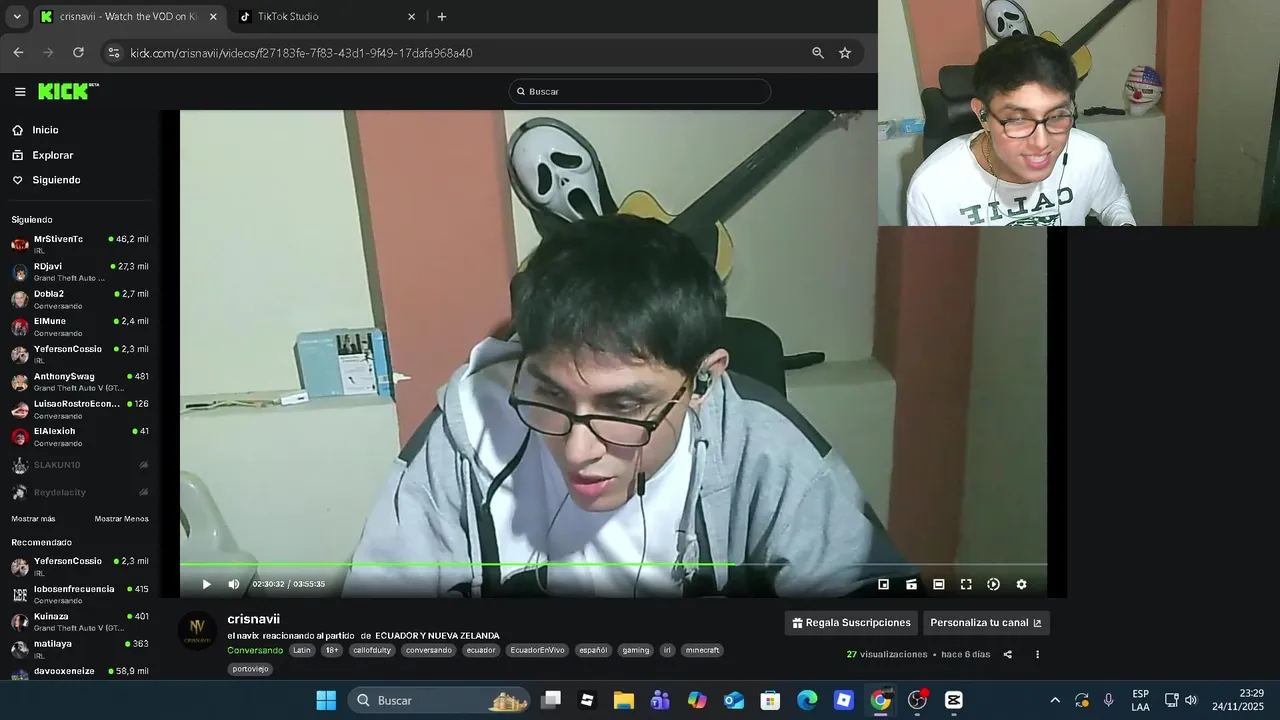Select the EcuadorEnVivo tag
The height and width of the screenshot is (720, 1280).
point(538,650)
